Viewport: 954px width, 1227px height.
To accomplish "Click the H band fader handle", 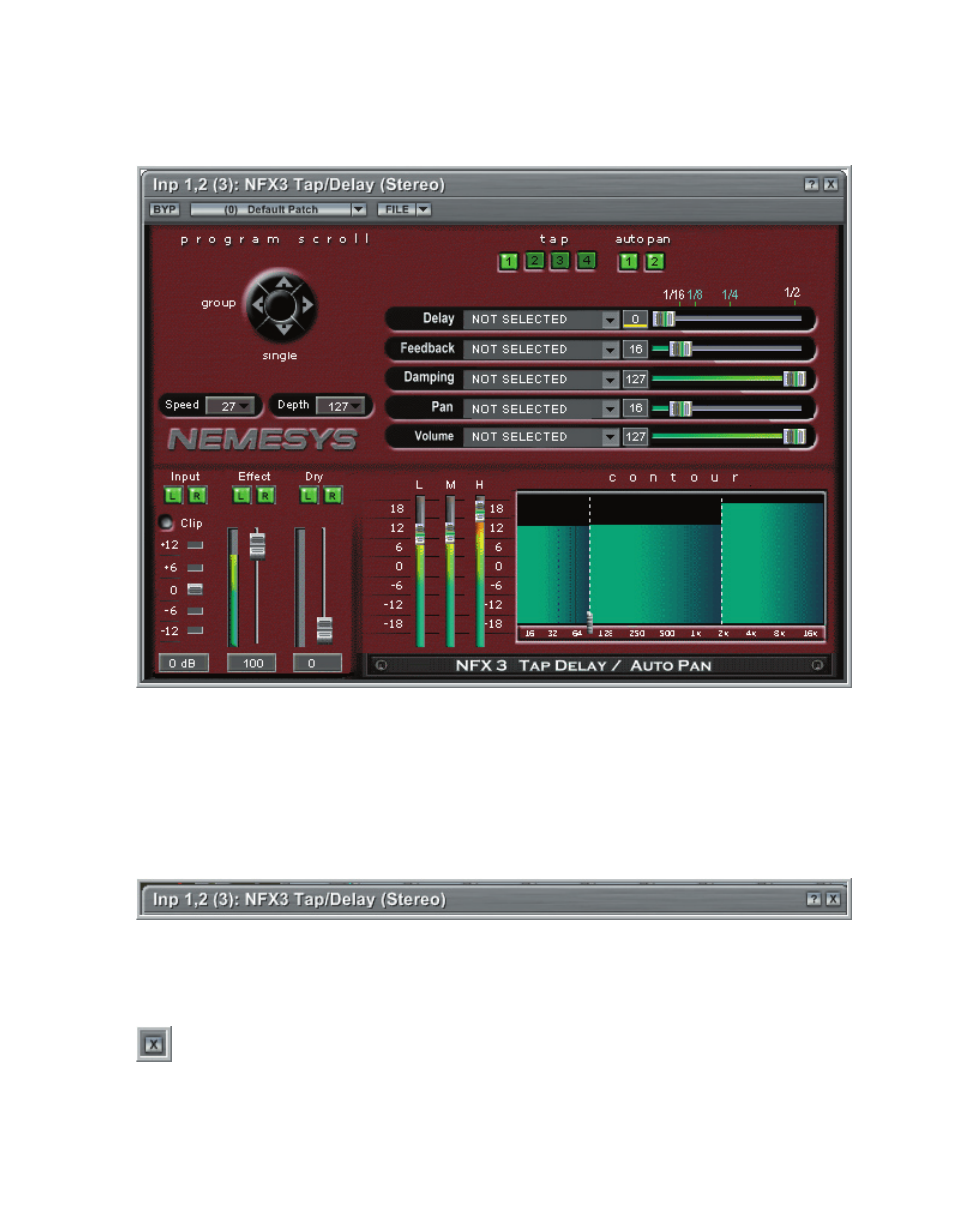I will coord(480,510).
